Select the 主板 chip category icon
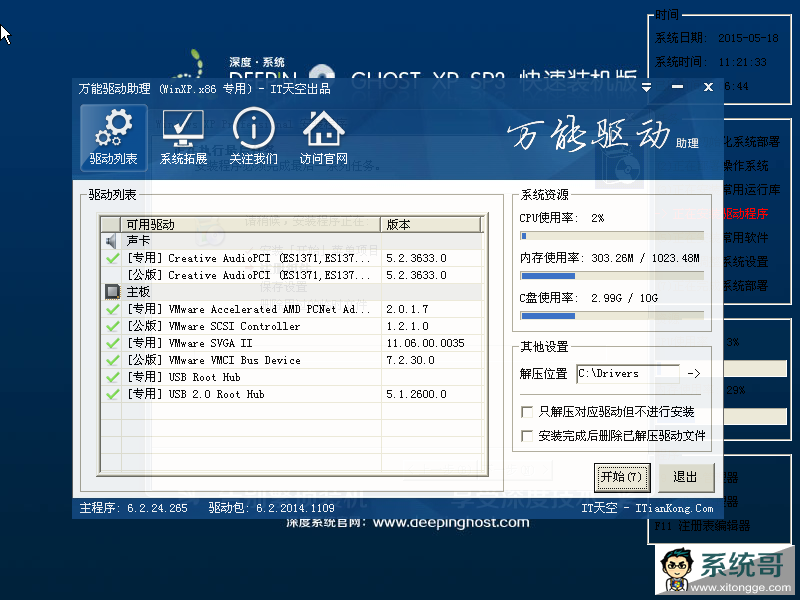The image size is (800, 600). point(112,292)
